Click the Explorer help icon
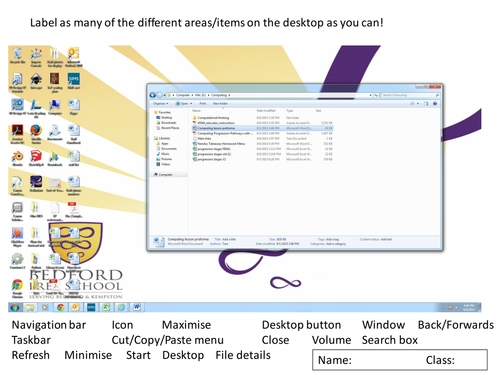This screenshot has width=500, height=375. coord(435,104)
